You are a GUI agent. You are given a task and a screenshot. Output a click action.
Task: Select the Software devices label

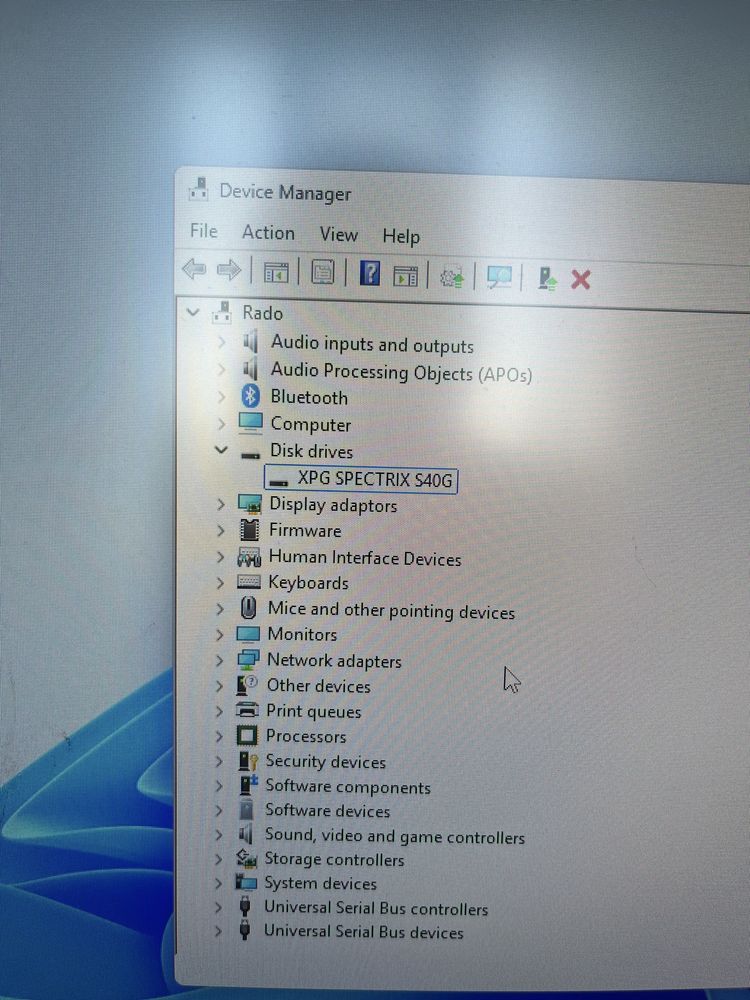coord(327,811)
